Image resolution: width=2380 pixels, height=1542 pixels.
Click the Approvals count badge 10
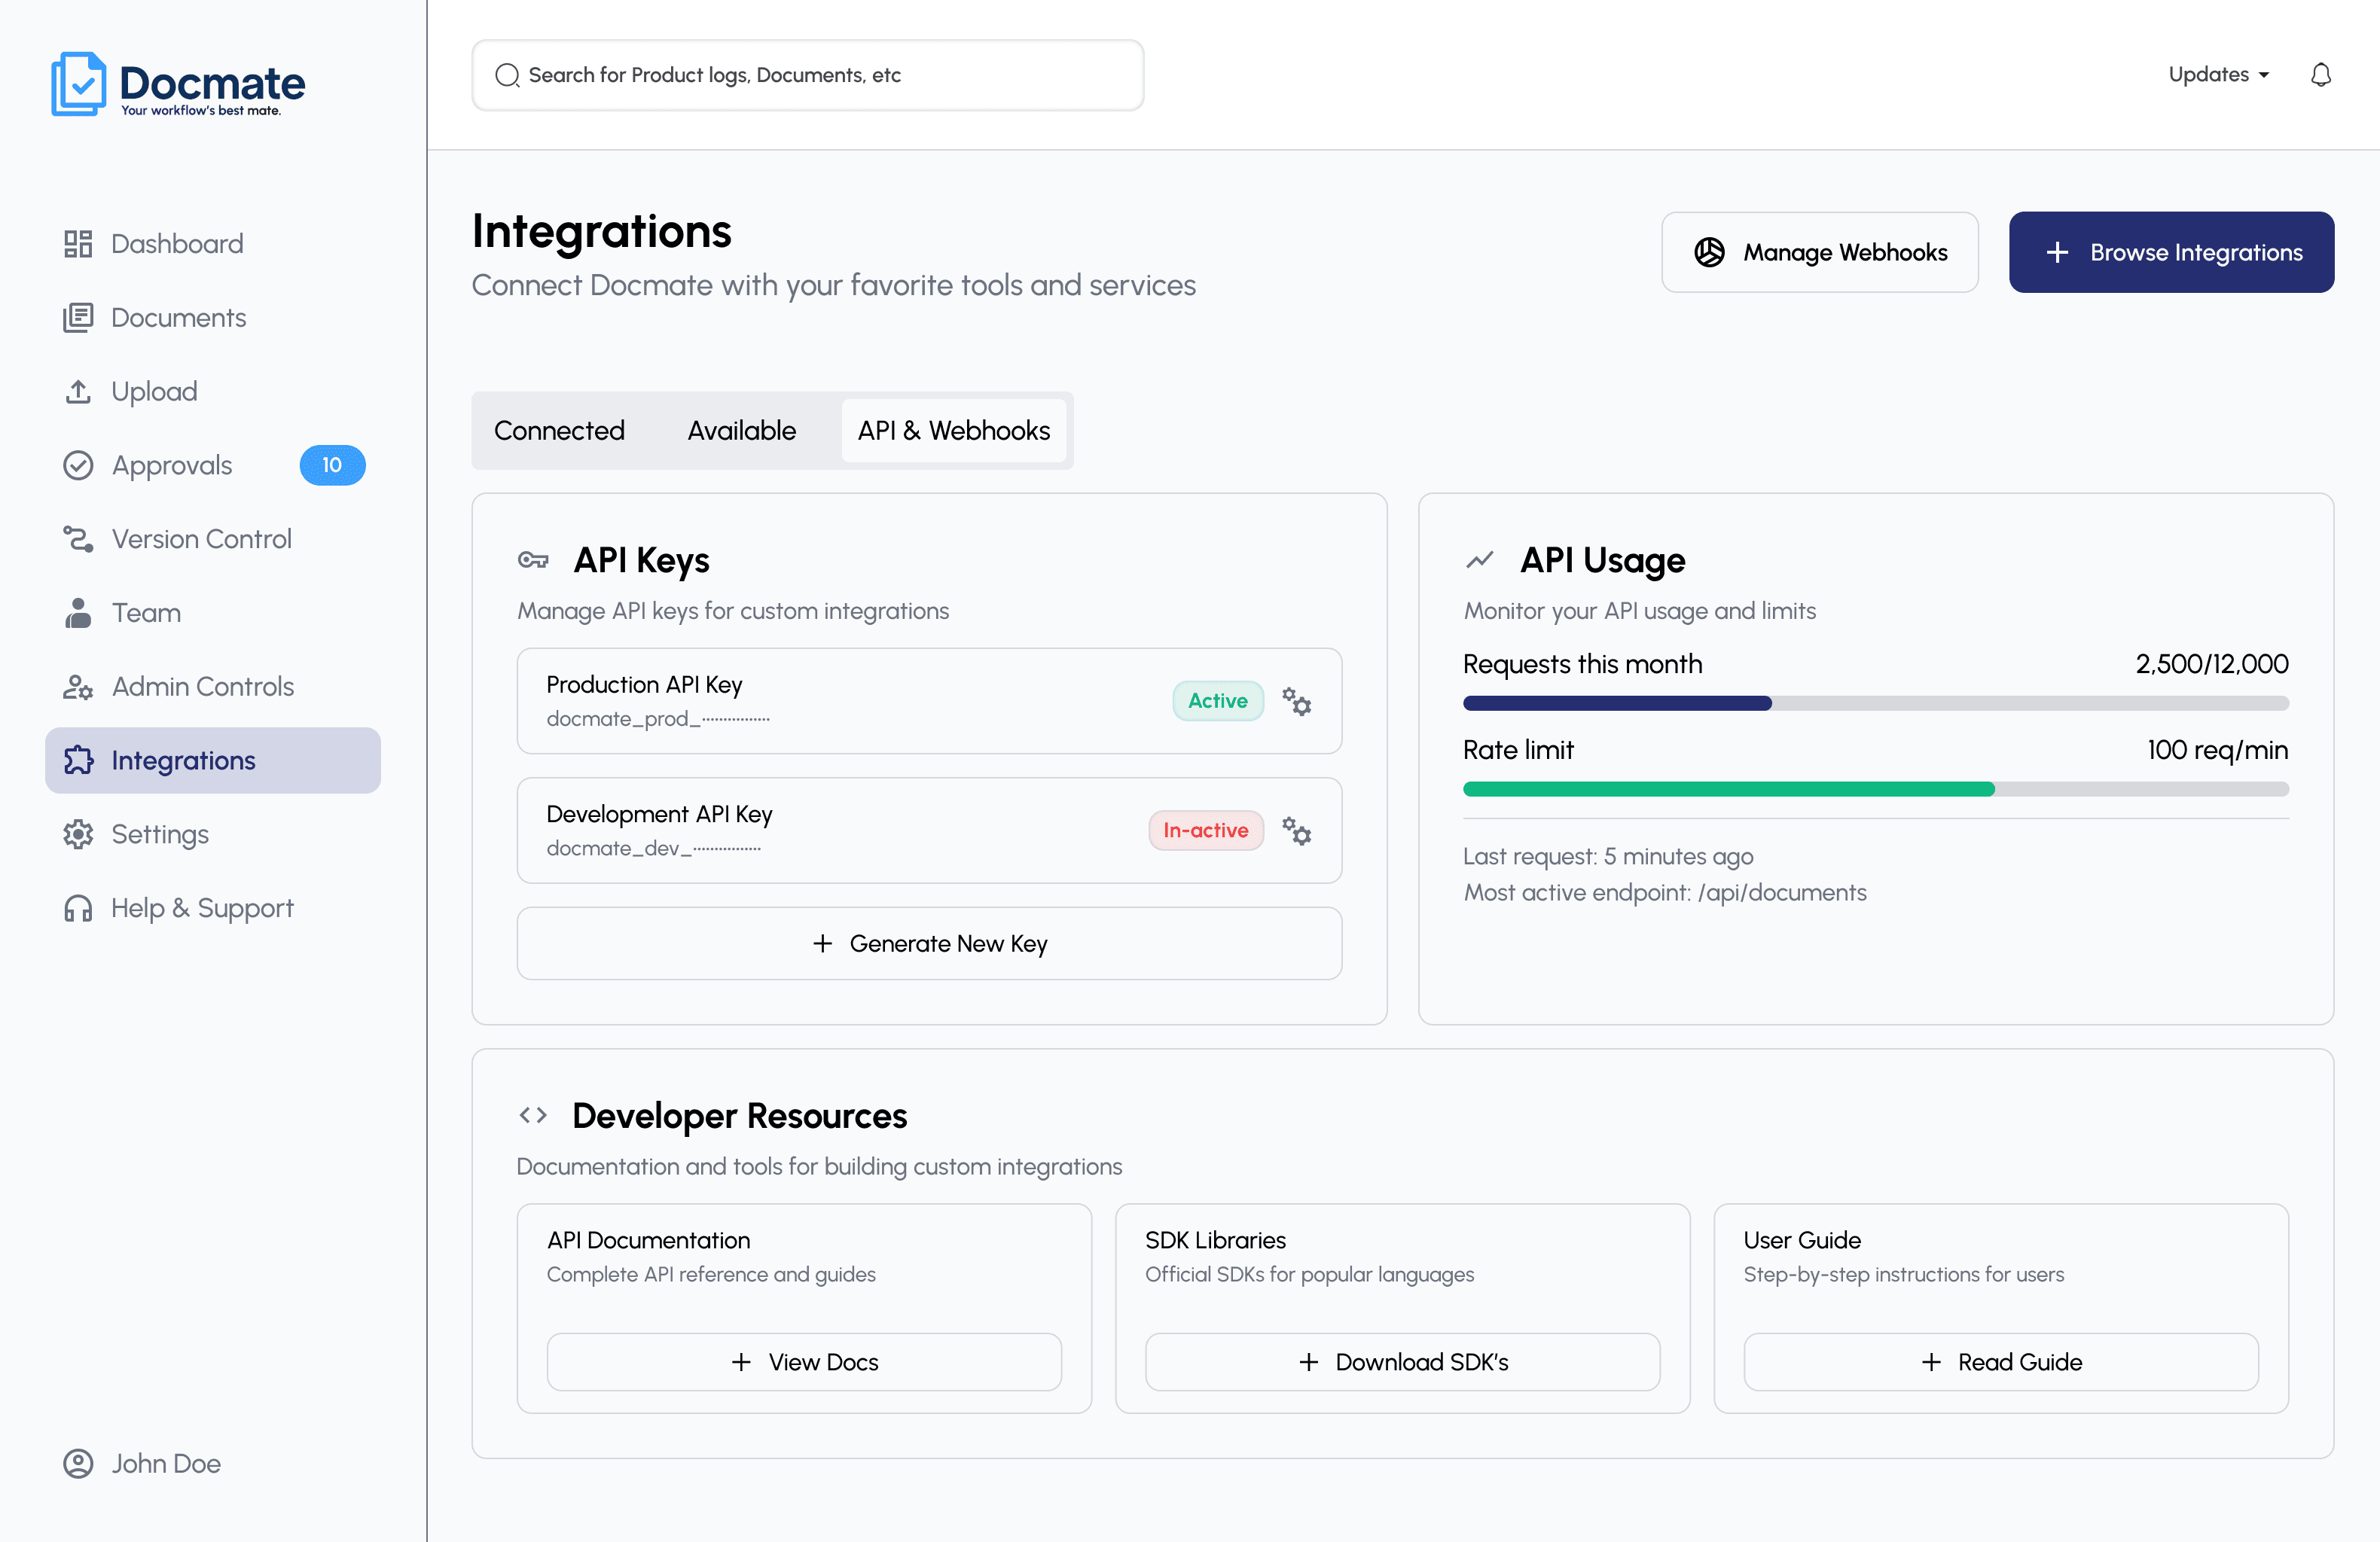point(332,465)
